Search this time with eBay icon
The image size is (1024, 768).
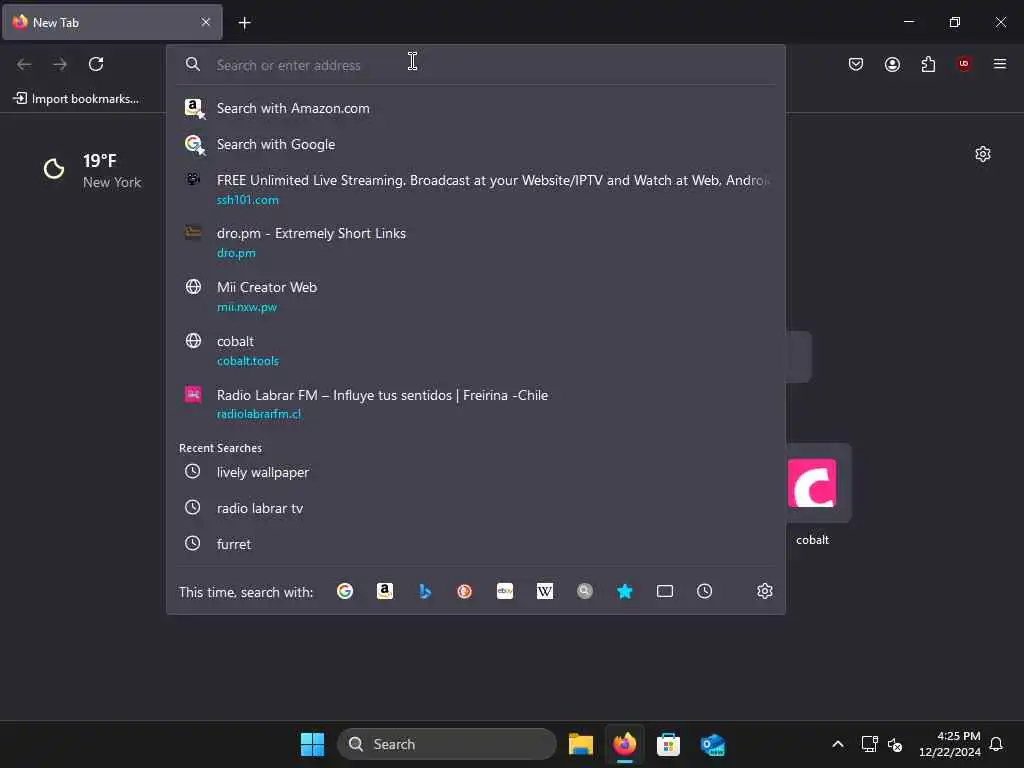click(505, 591)
